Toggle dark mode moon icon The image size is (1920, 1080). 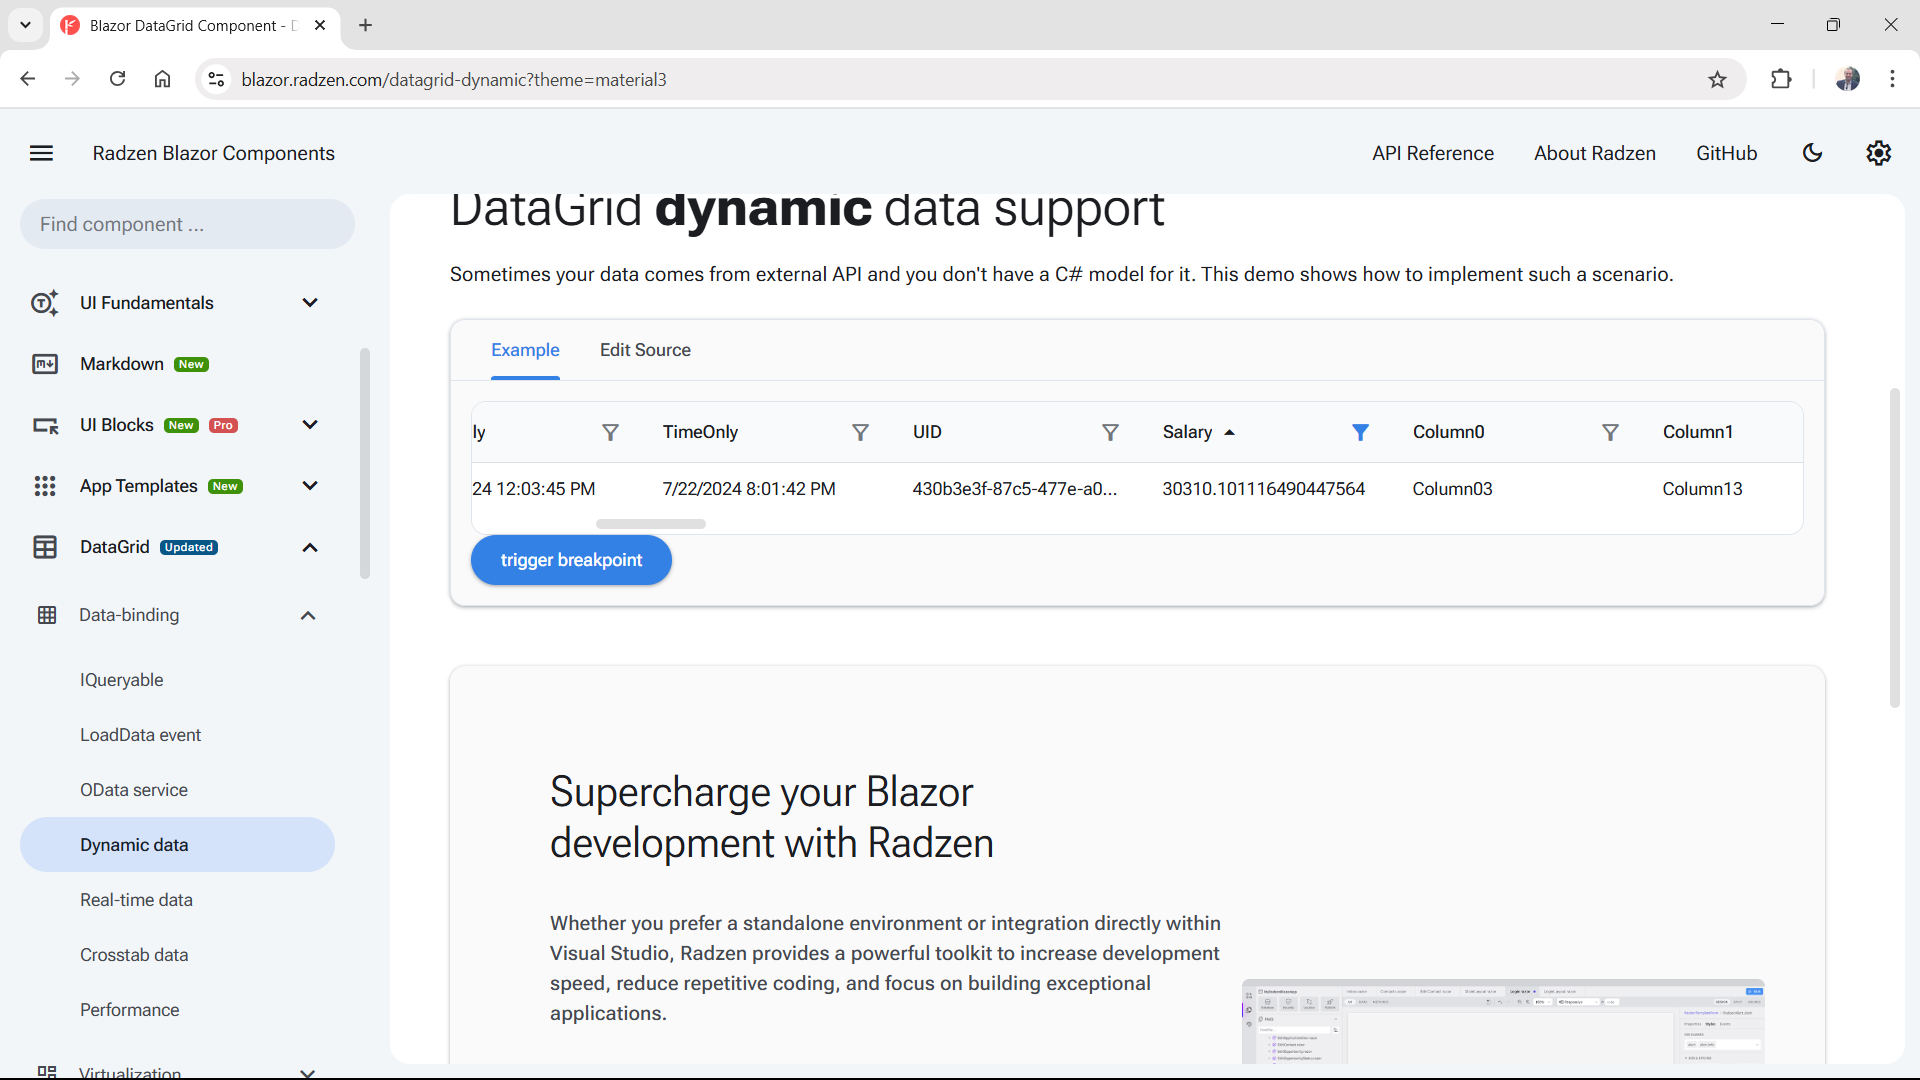(1812, 153)
